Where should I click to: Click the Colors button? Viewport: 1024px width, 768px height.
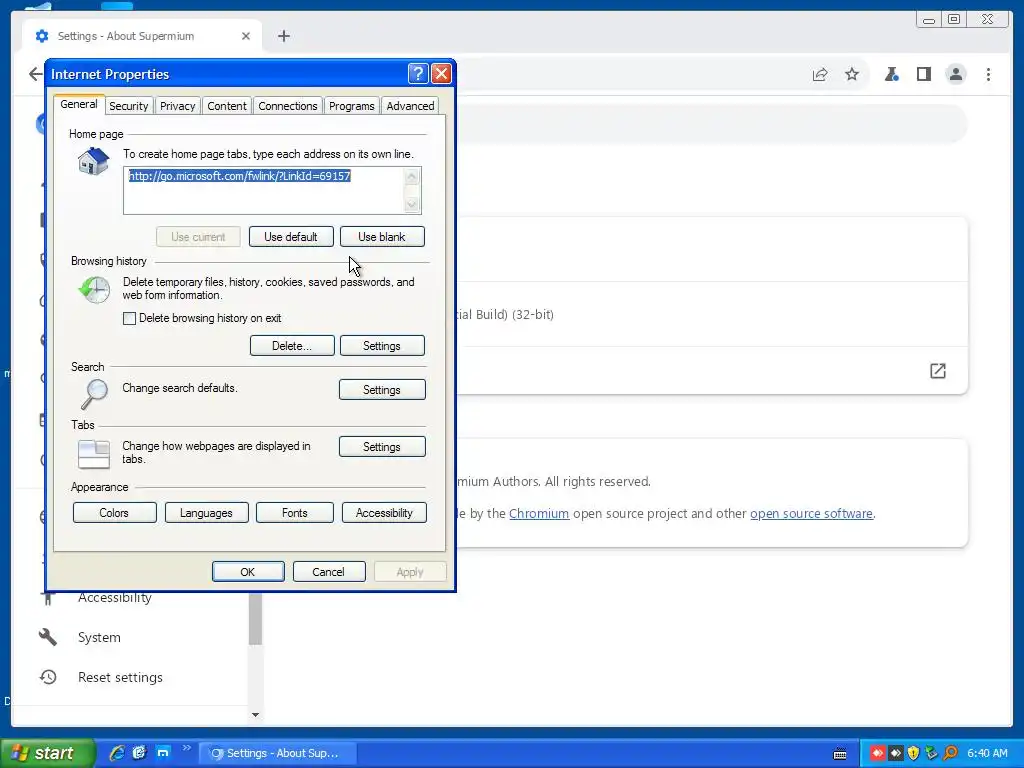tap(114, 513)
